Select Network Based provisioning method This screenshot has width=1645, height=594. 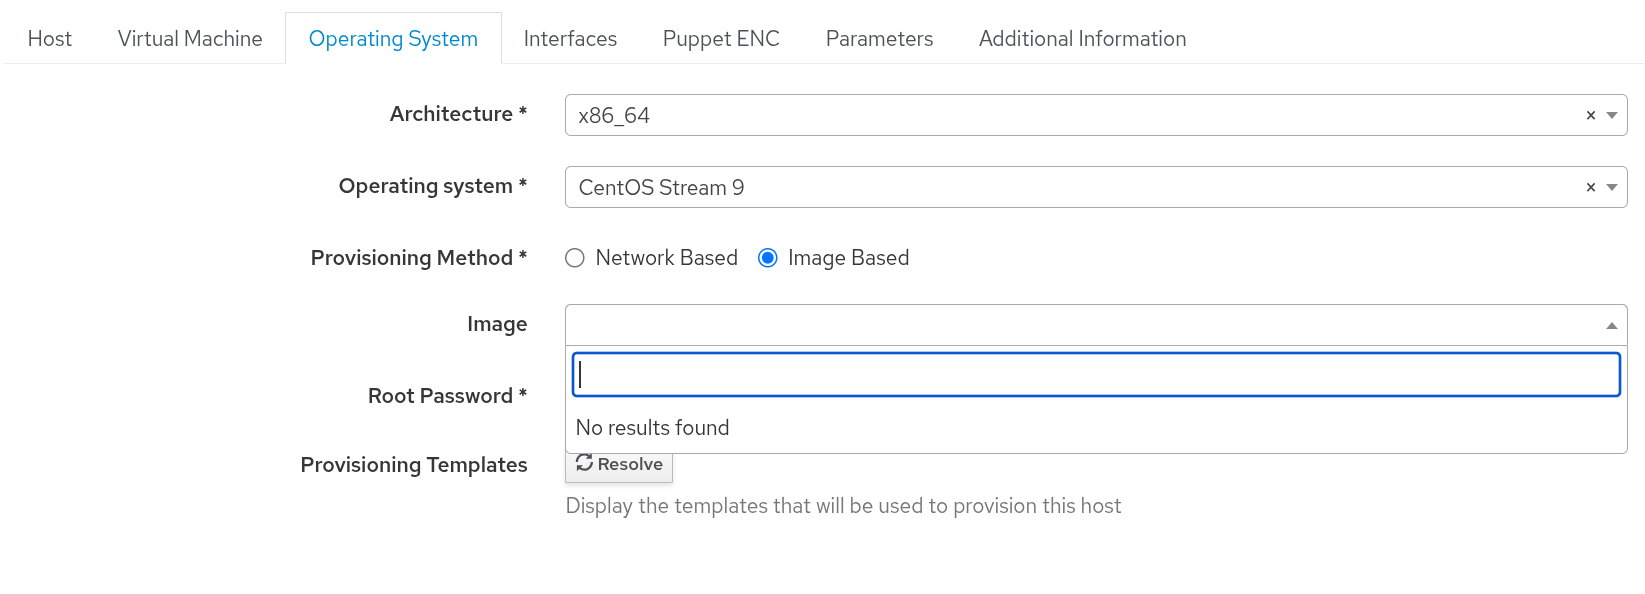pos(575,258)
